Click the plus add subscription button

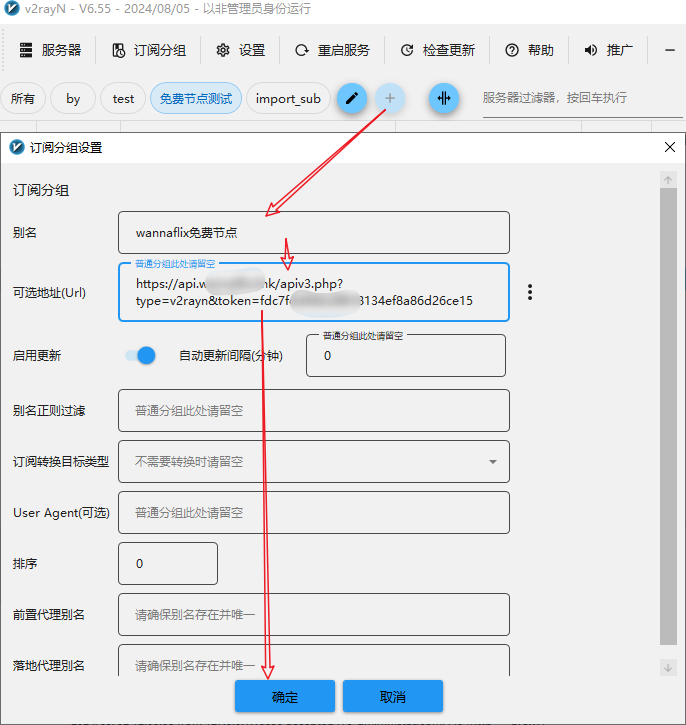click(390, 98)
